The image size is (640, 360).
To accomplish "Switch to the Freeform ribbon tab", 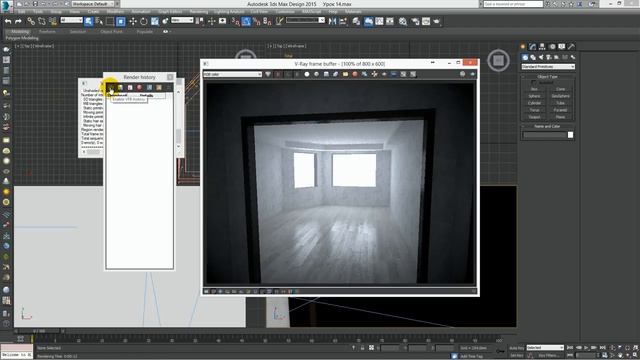I will pos(47,31).
